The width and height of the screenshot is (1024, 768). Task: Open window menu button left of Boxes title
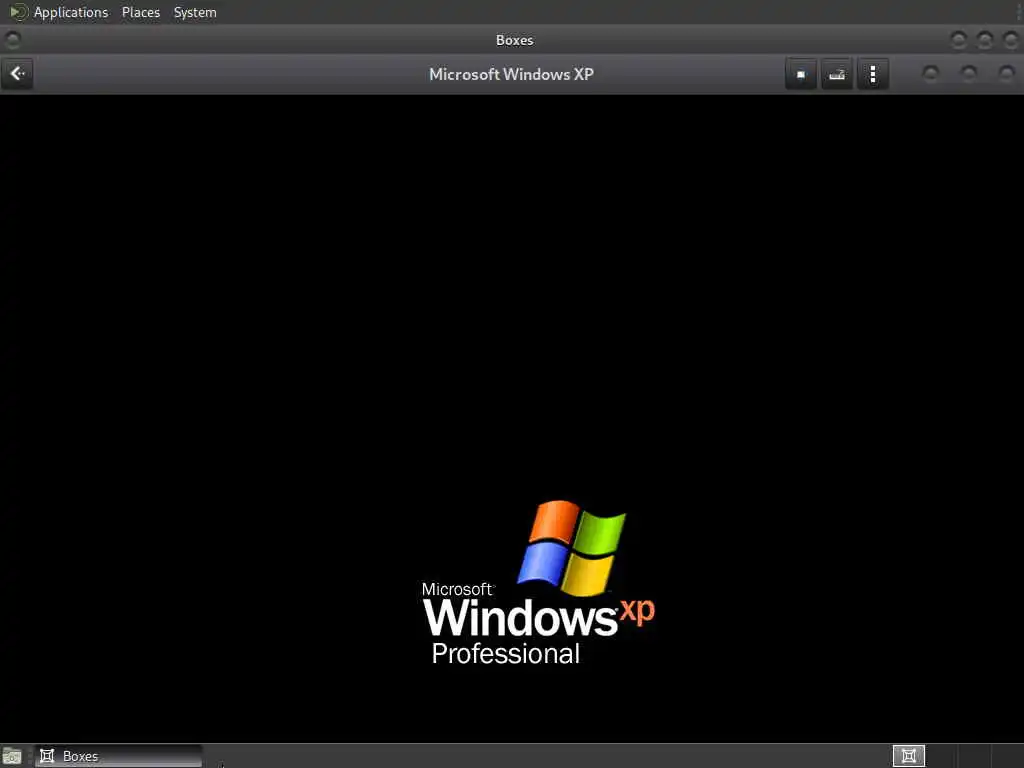click(12, 40)
